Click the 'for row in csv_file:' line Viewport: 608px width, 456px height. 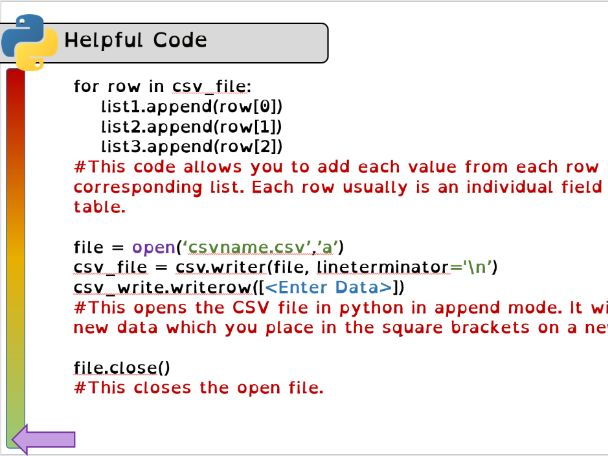[162, 86]
